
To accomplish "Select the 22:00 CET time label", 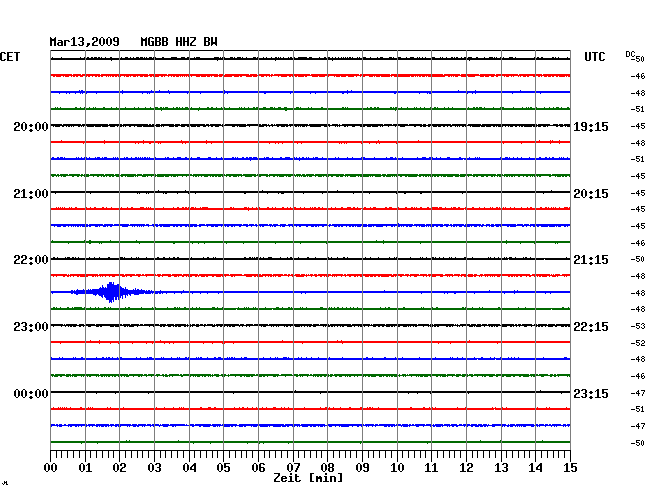I will 31,260.
